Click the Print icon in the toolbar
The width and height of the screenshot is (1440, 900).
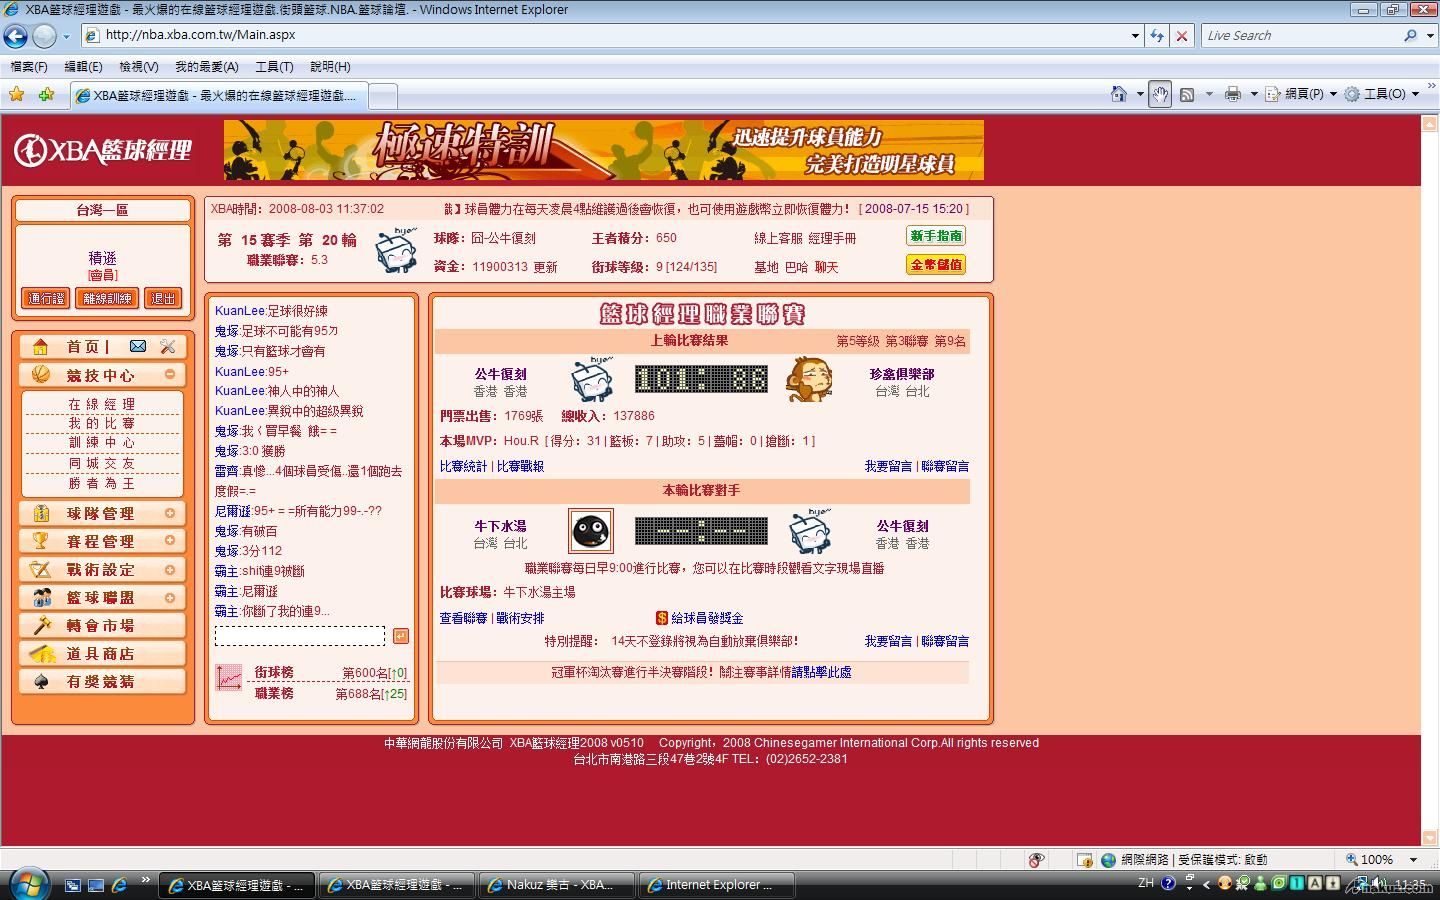tap(1233, 94)
